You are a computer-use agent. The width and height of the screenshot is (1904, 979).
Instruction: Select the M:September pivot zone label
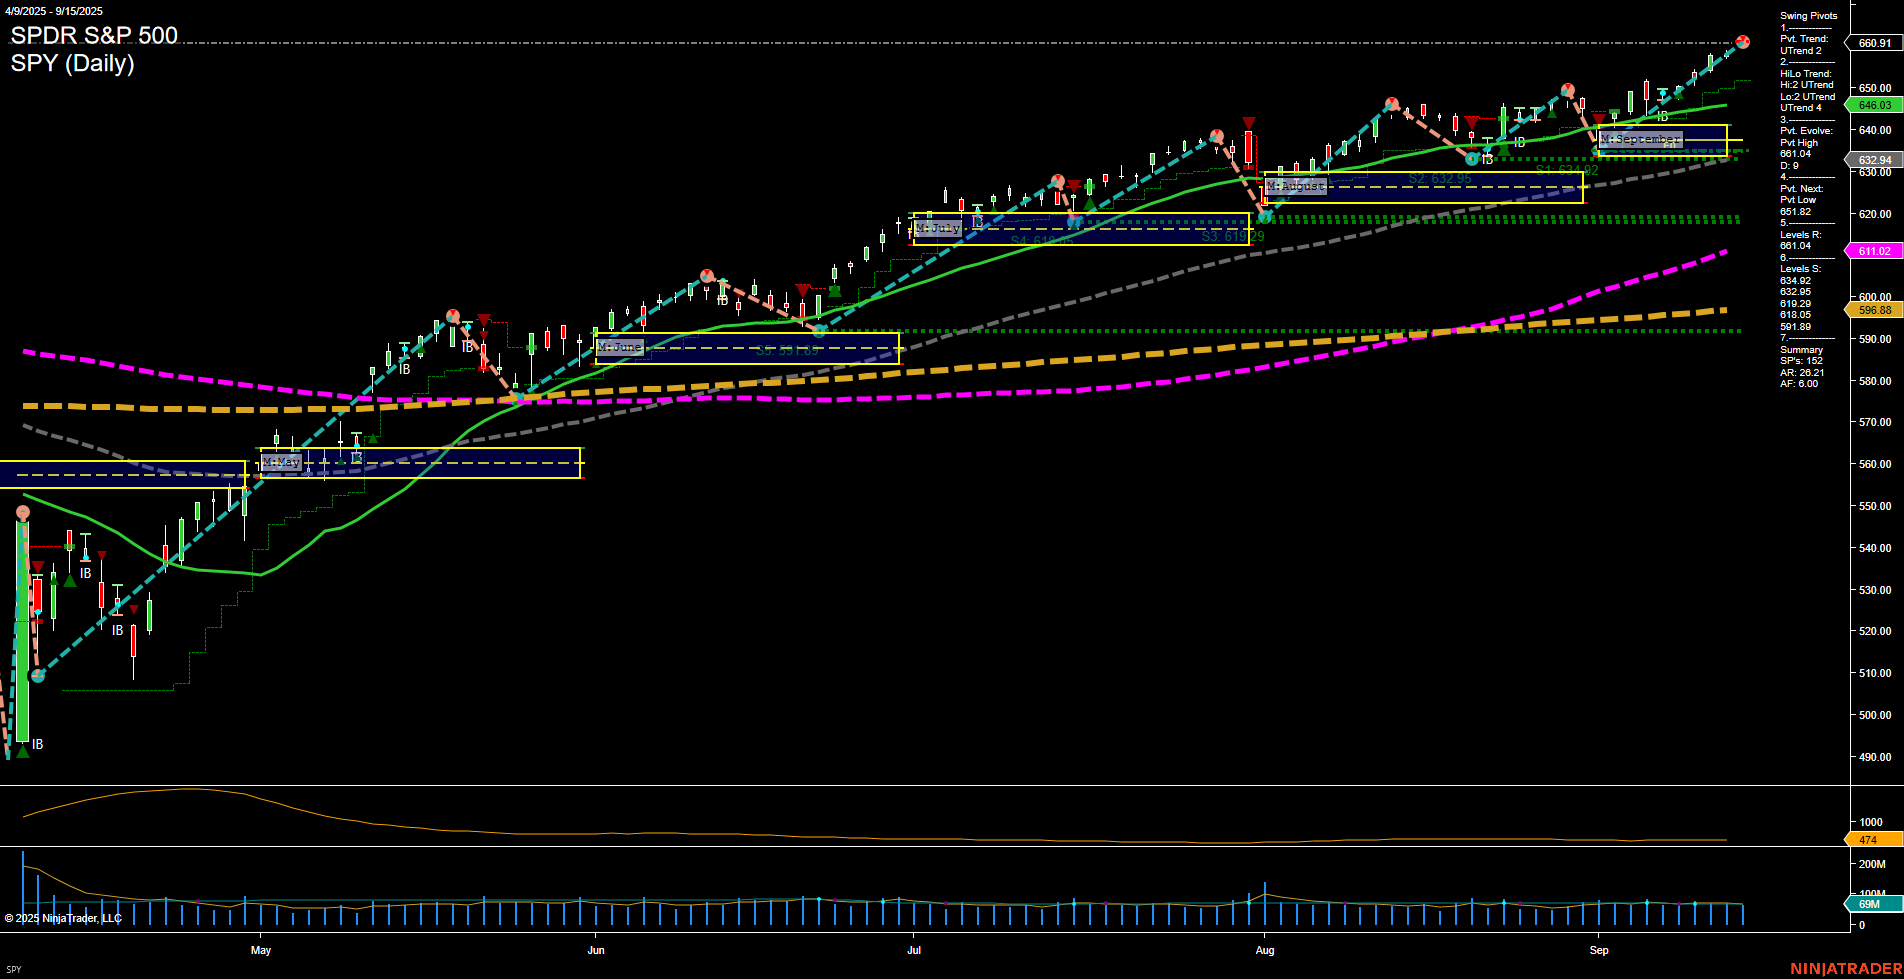[1640, 139]
